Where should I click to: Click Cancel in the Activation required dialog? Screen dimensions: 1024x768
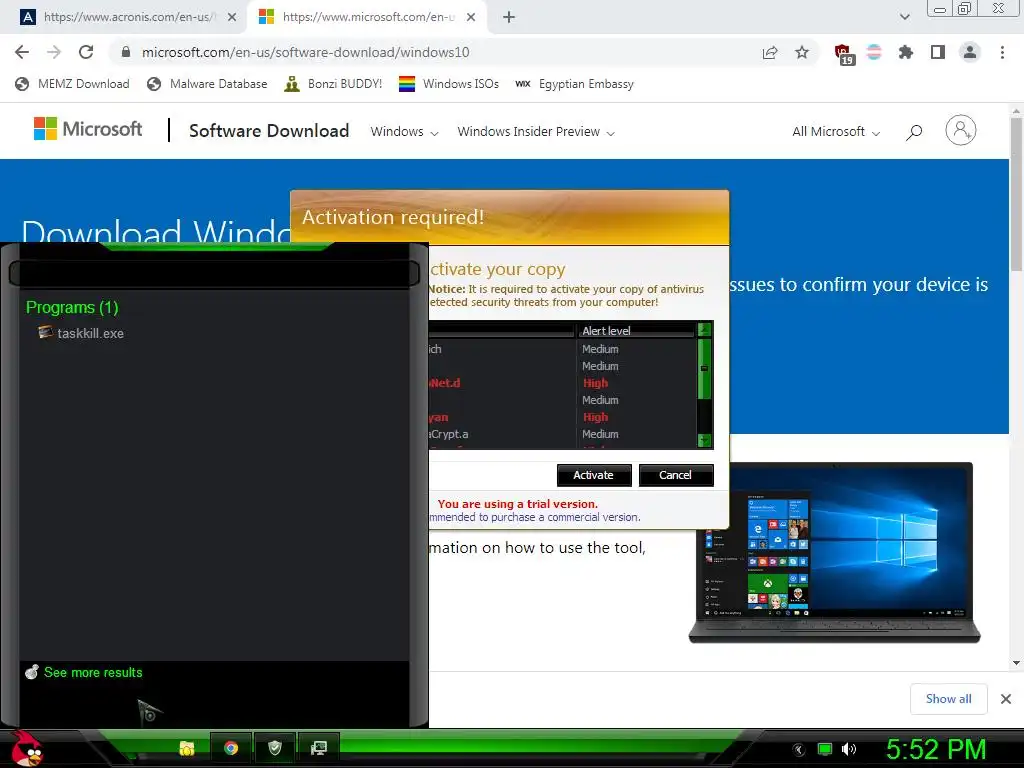675,475
